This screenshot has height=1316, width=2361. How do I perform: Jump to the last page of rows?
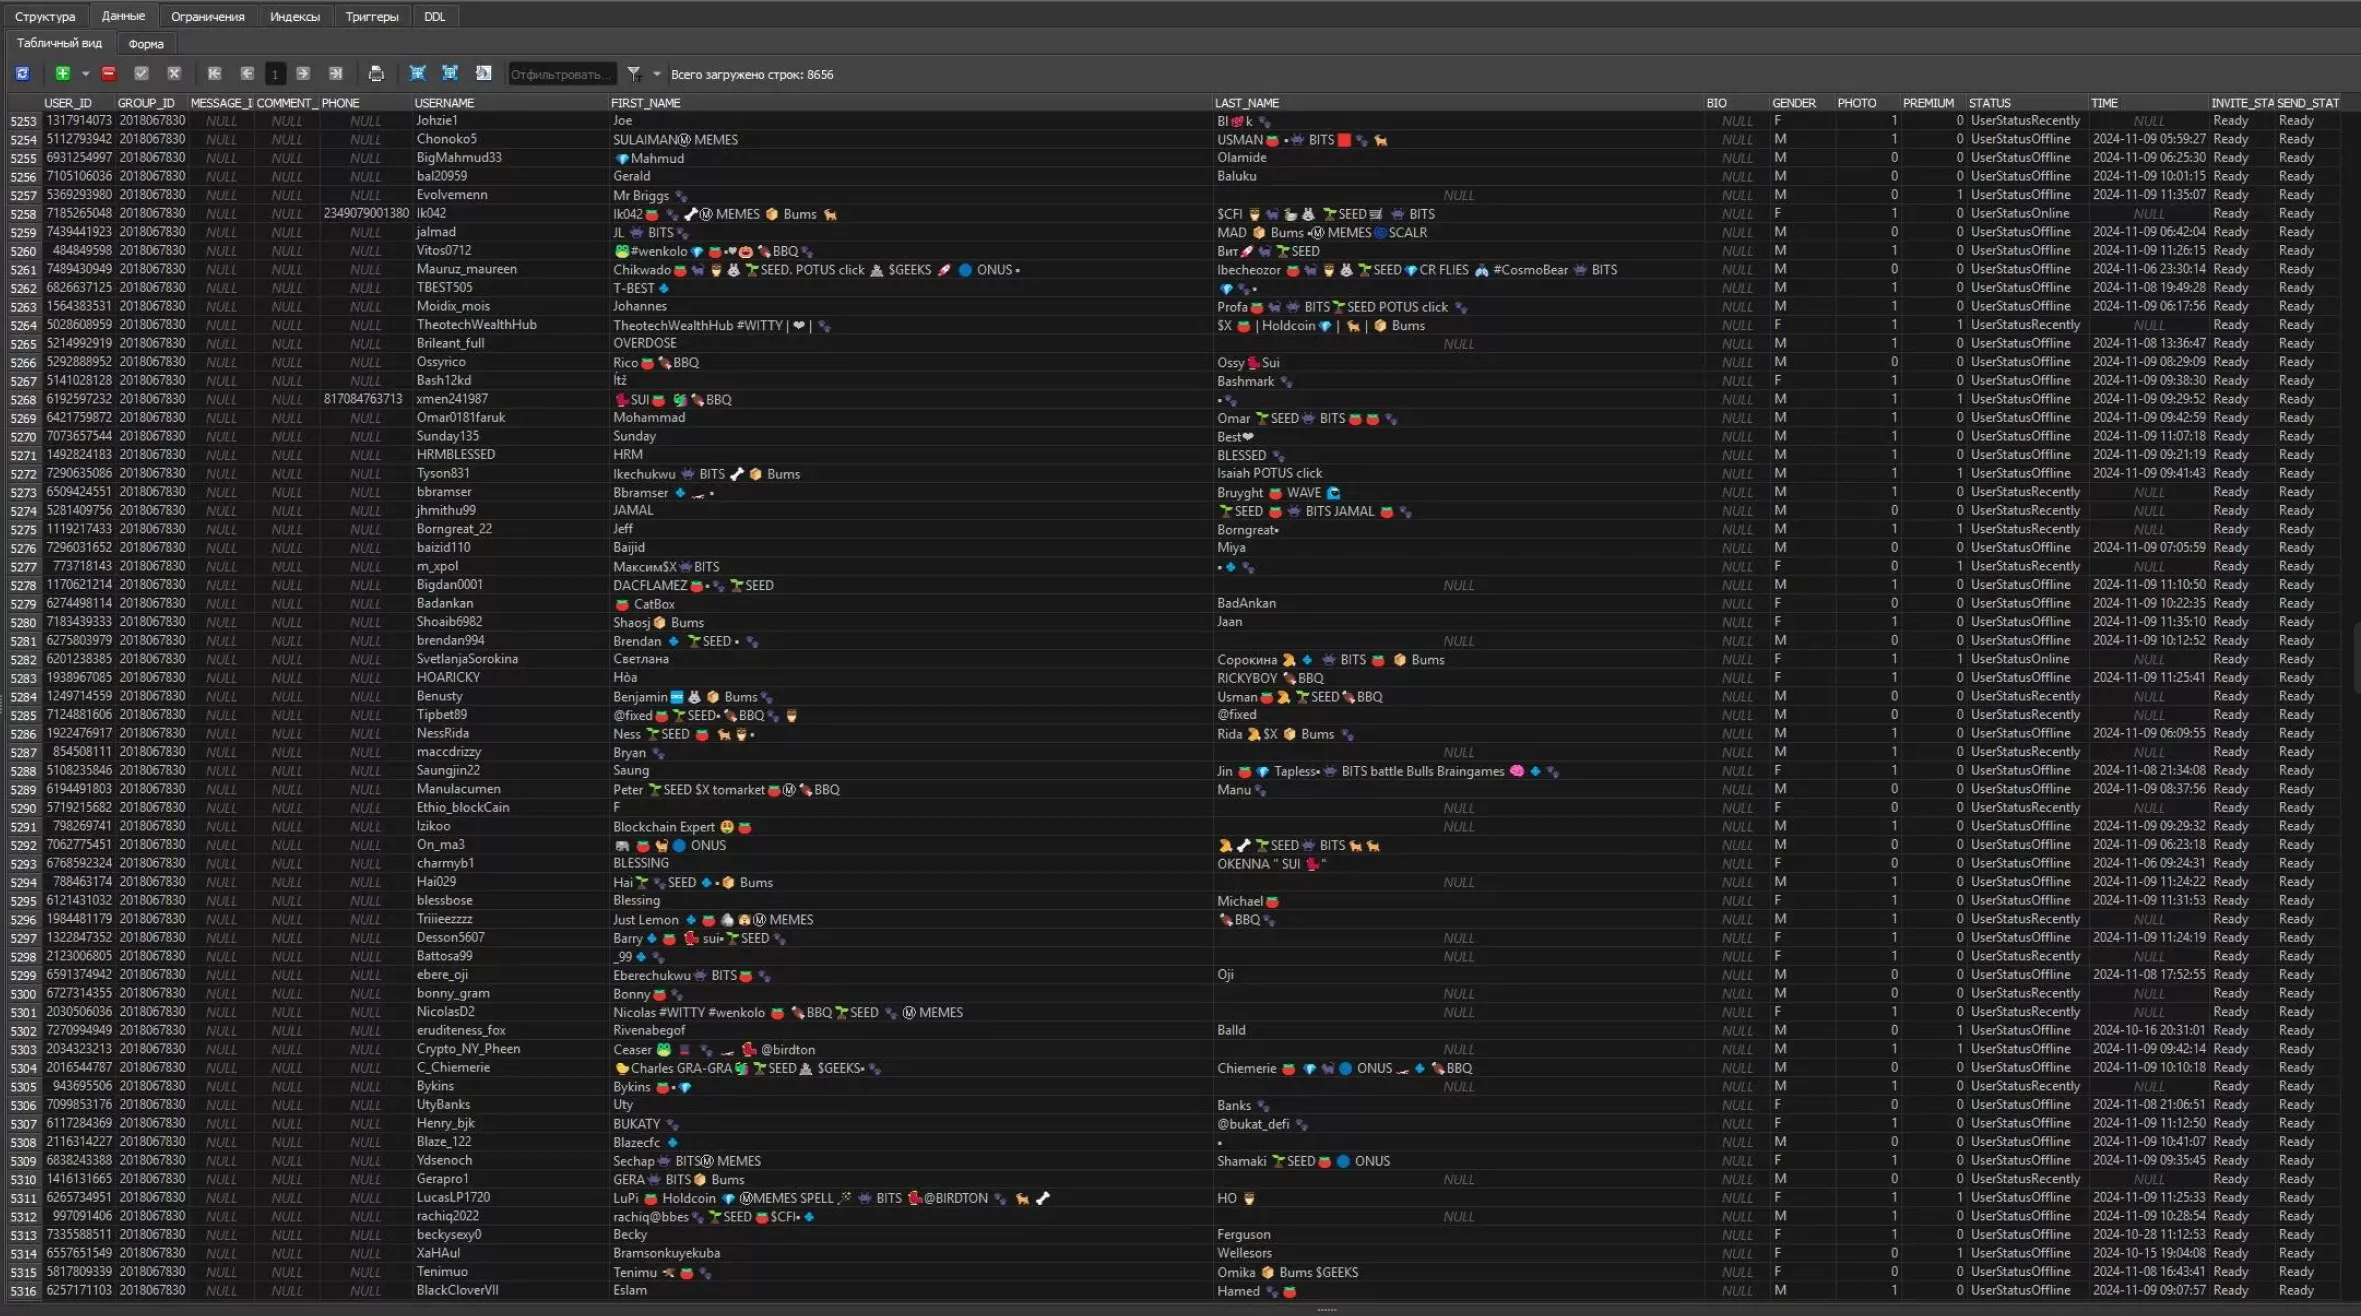point(336,73)
